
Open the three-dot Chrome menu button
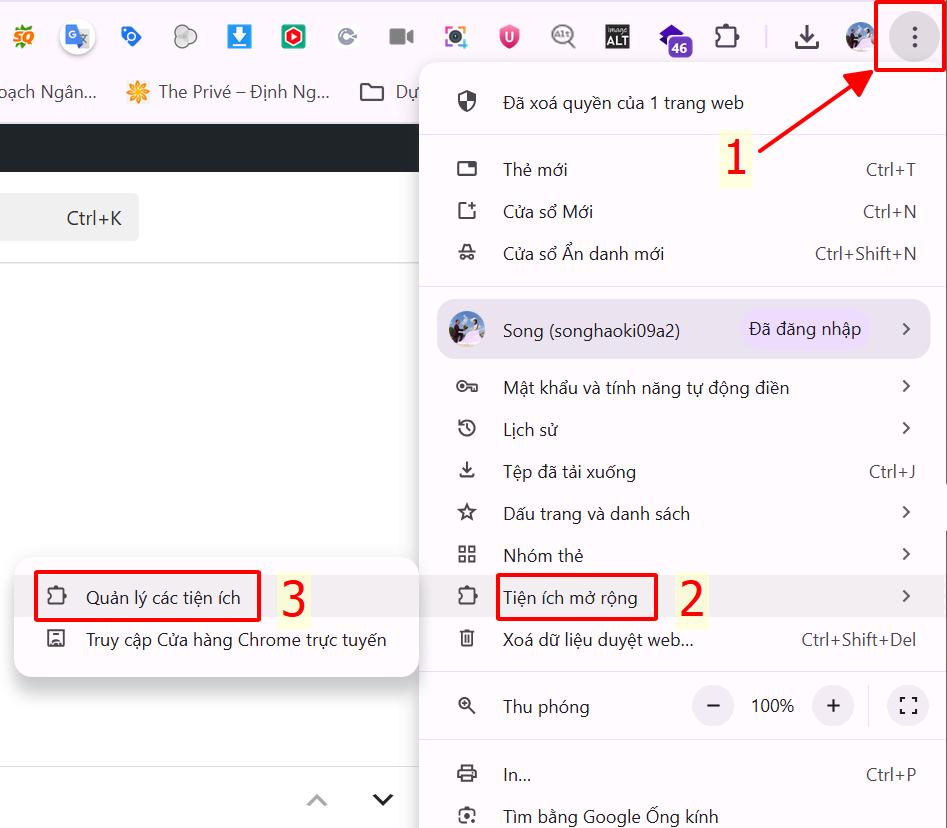click(914, 37)
